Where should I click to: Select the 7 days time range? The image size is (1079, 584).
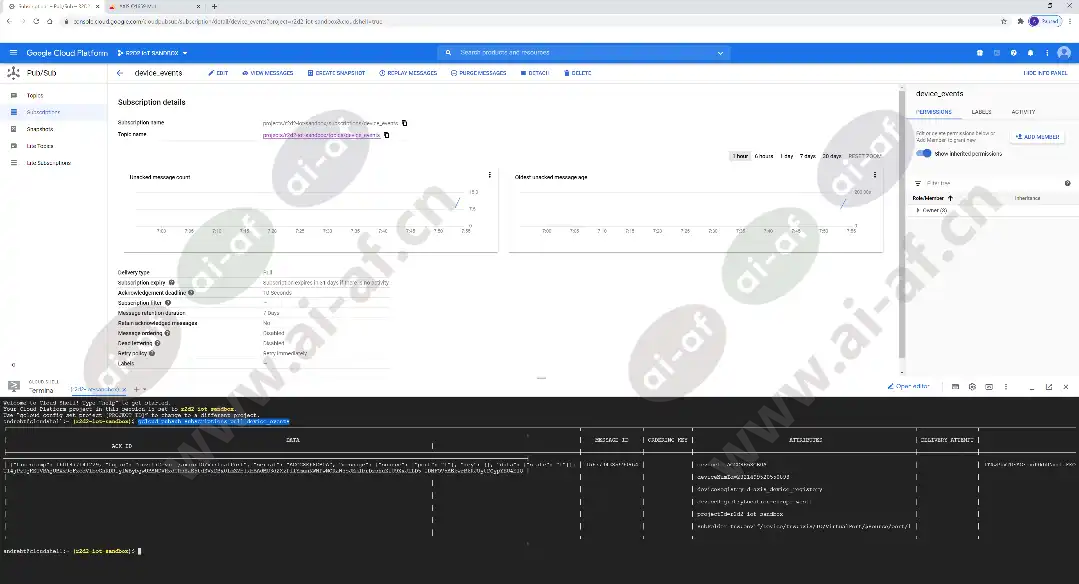pyautogui.click(x=808, y=156)
